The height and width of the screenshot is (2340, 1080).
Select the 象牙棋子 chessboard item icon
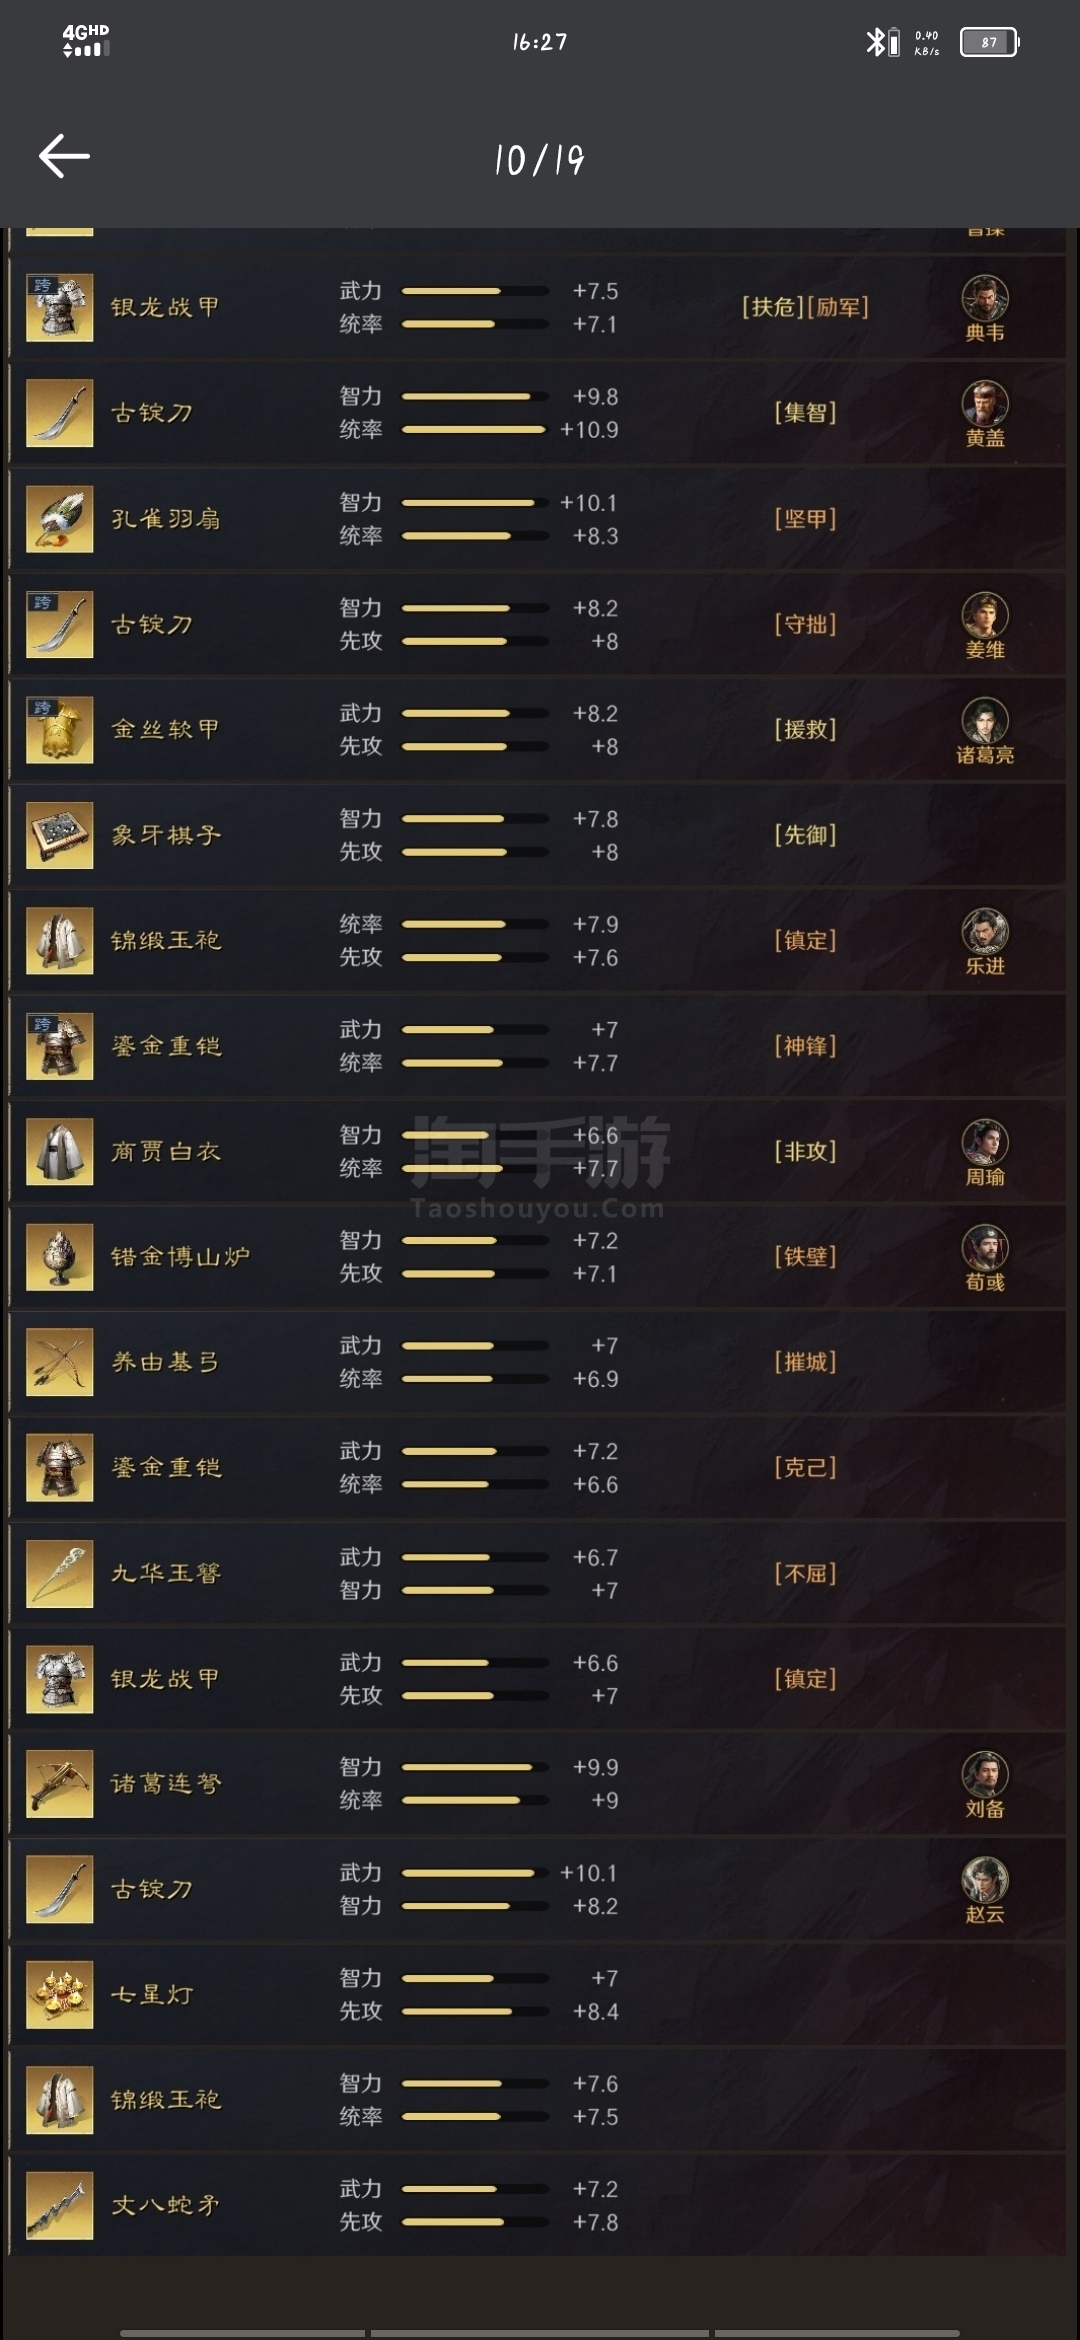click(59, 835)
